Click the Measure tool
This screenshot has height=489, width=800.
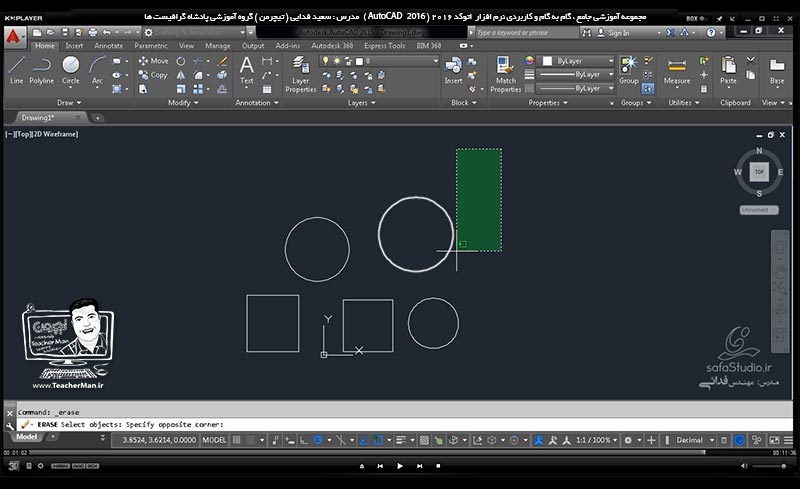(x=677, y=70)
